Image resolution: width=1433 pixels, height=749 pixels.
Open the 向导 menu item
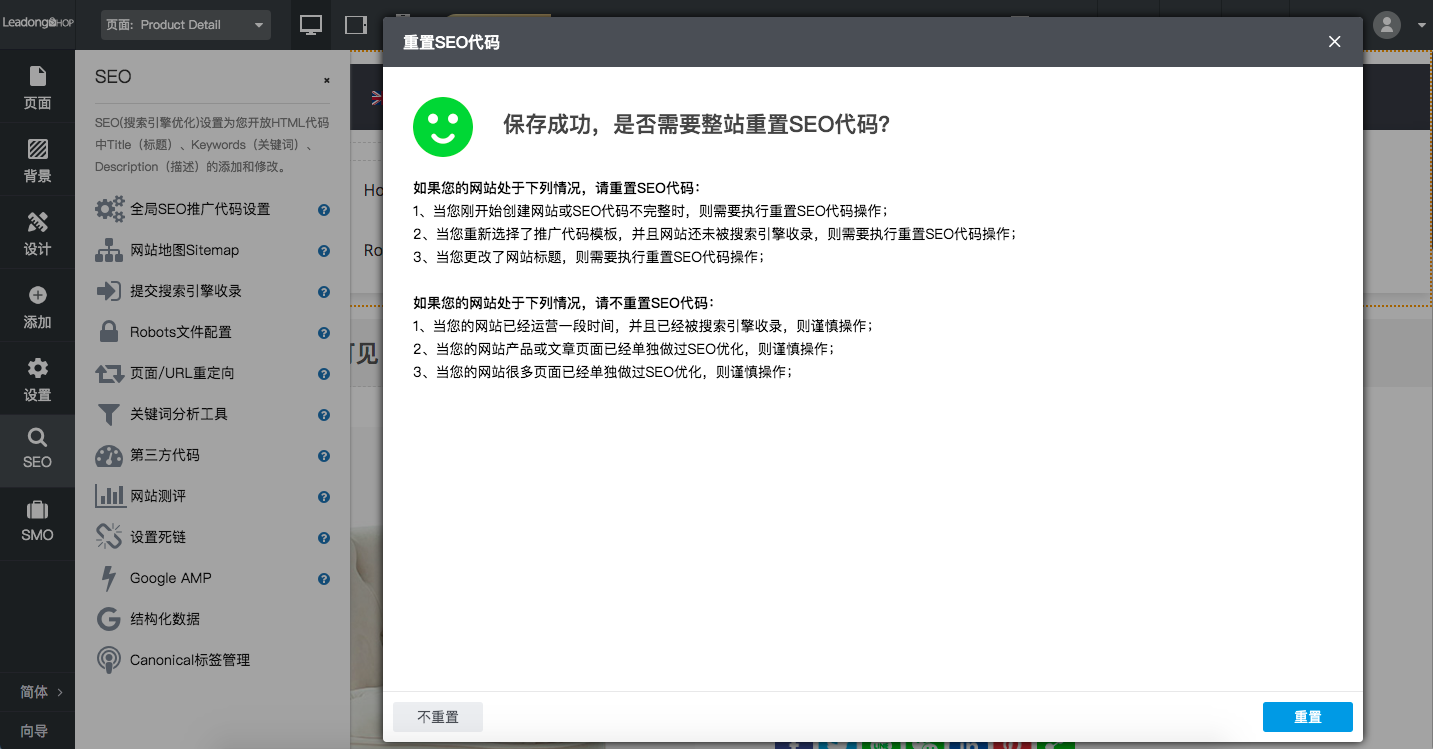pos(37,731)
